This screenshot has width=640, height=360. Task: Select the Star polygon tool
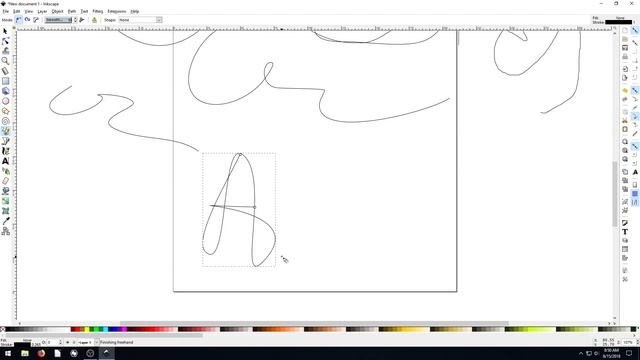click(5, 111)
